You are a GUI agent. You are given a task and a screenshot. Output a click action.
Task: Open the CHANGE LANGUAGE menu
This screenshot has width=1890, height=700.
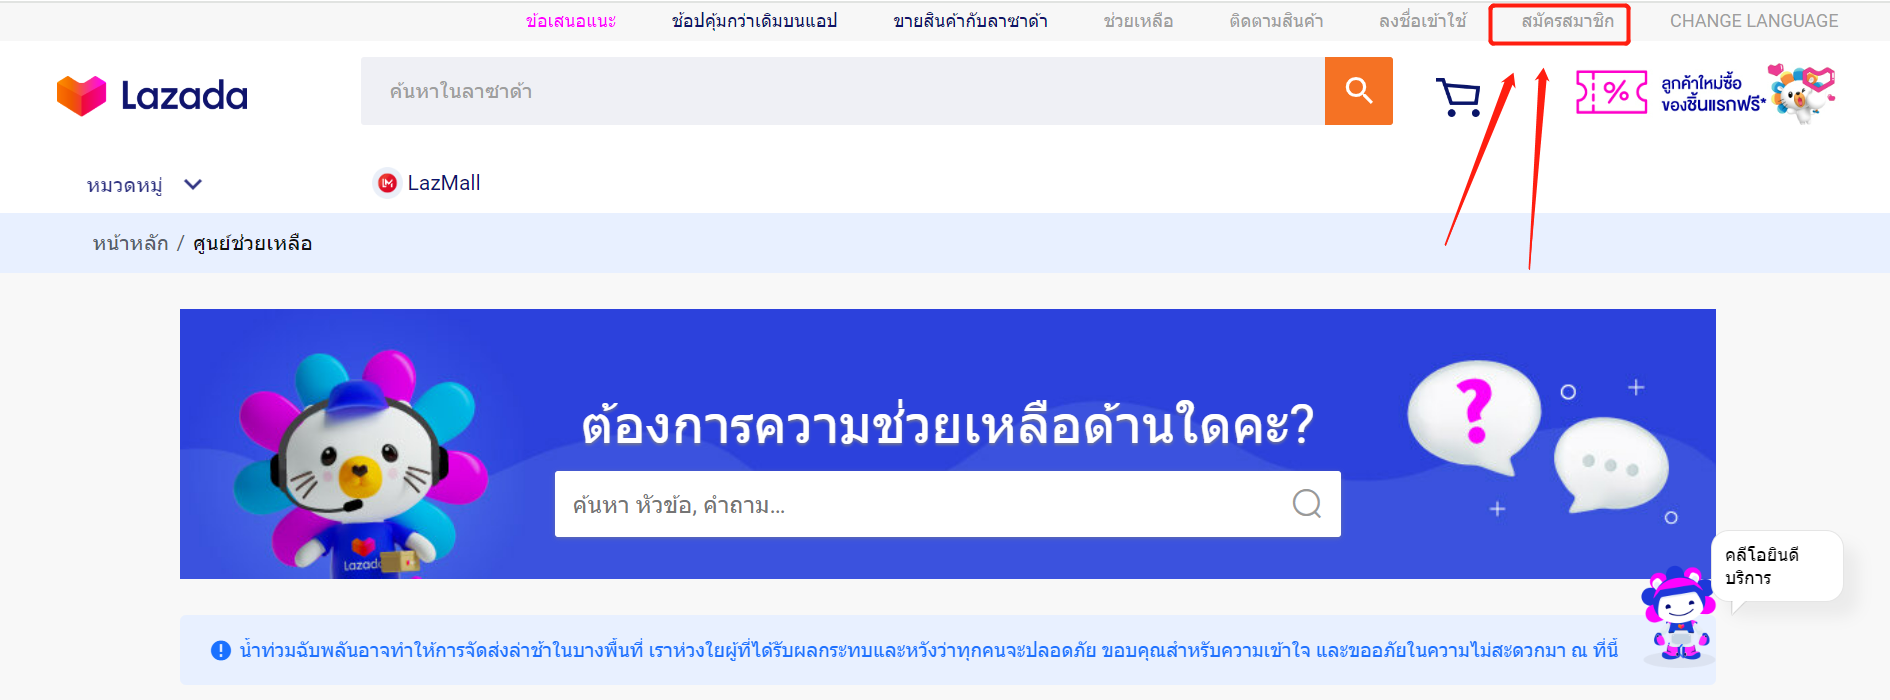pos(1753,21)
